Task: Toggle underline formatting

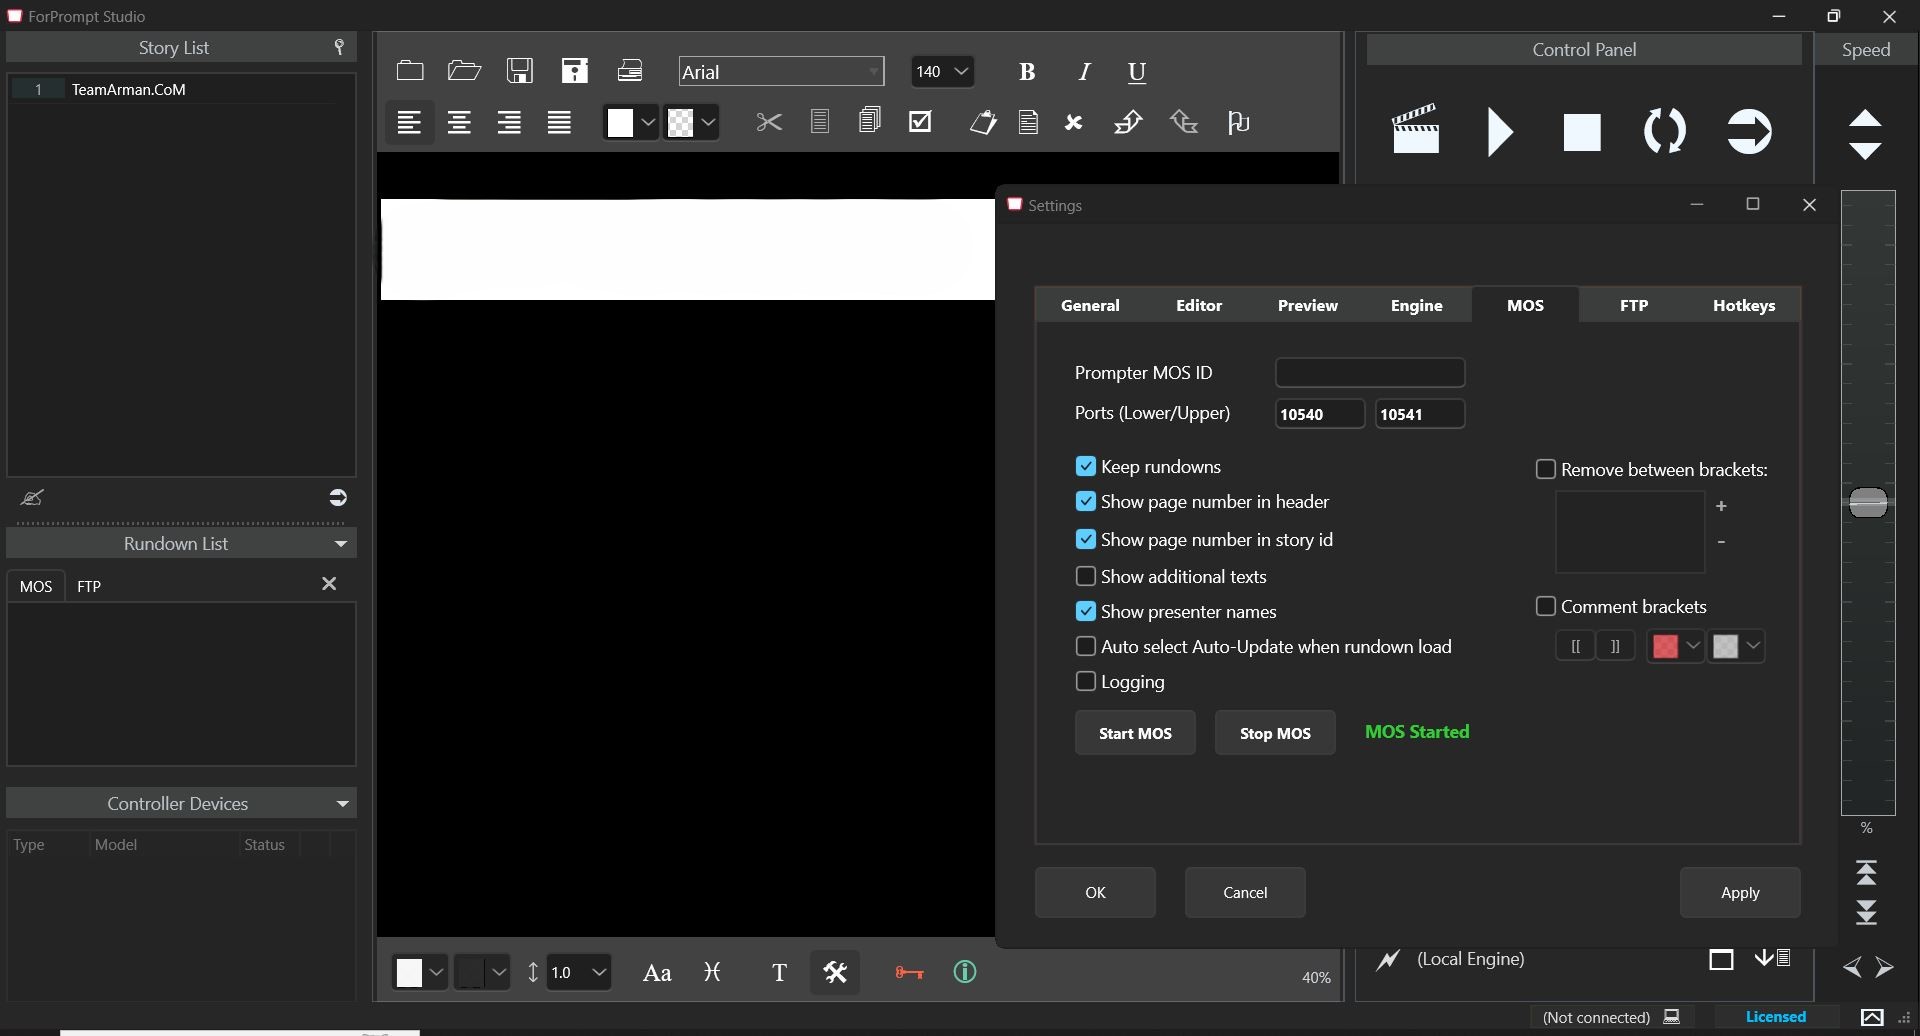Action: (1137, 72)
